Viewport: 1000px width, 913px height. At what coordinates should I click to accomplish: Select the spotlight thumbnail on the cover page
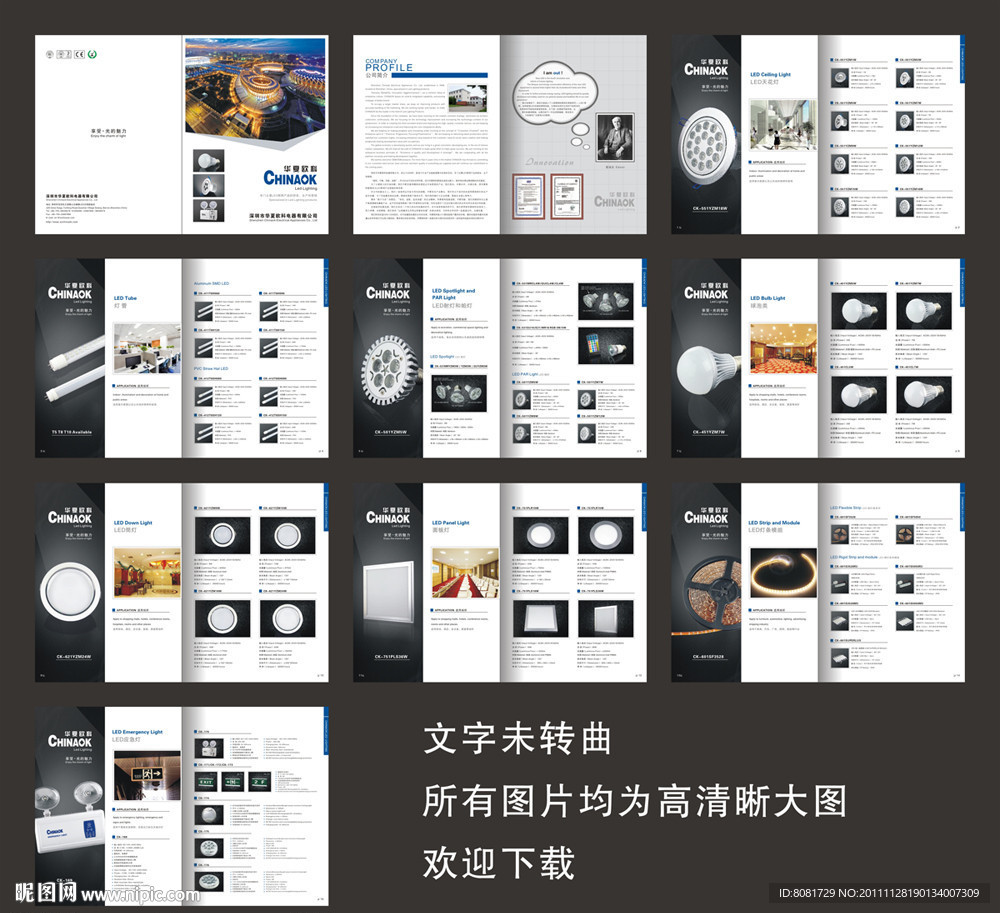point(208,186)
